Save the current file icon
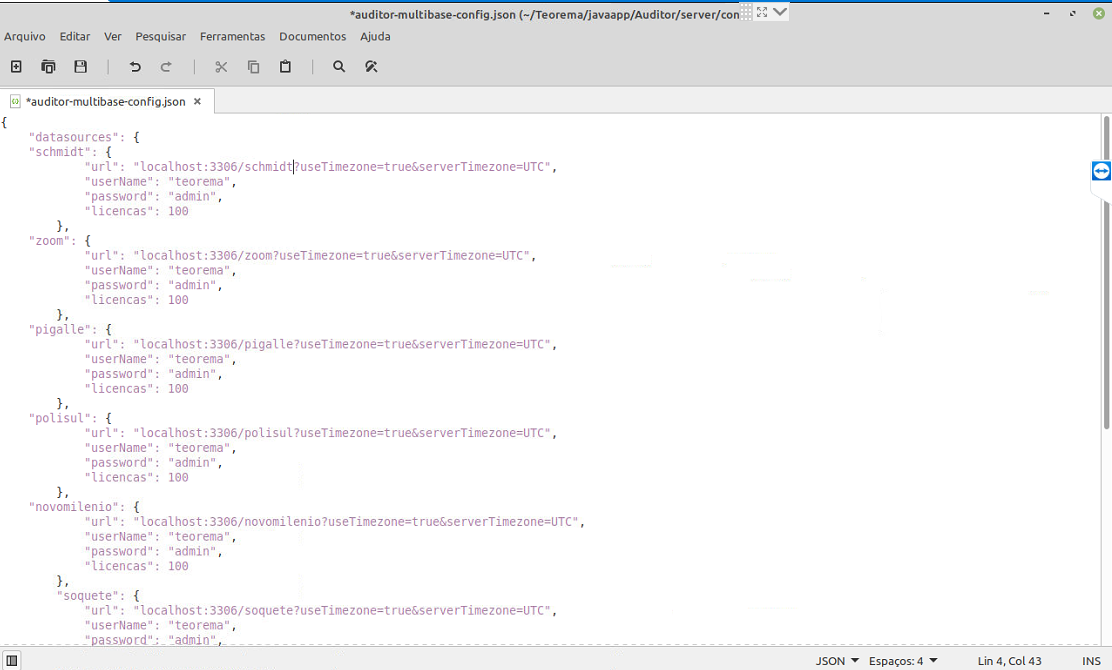This screenshot has width=1112, height=670. coord(81,67)
